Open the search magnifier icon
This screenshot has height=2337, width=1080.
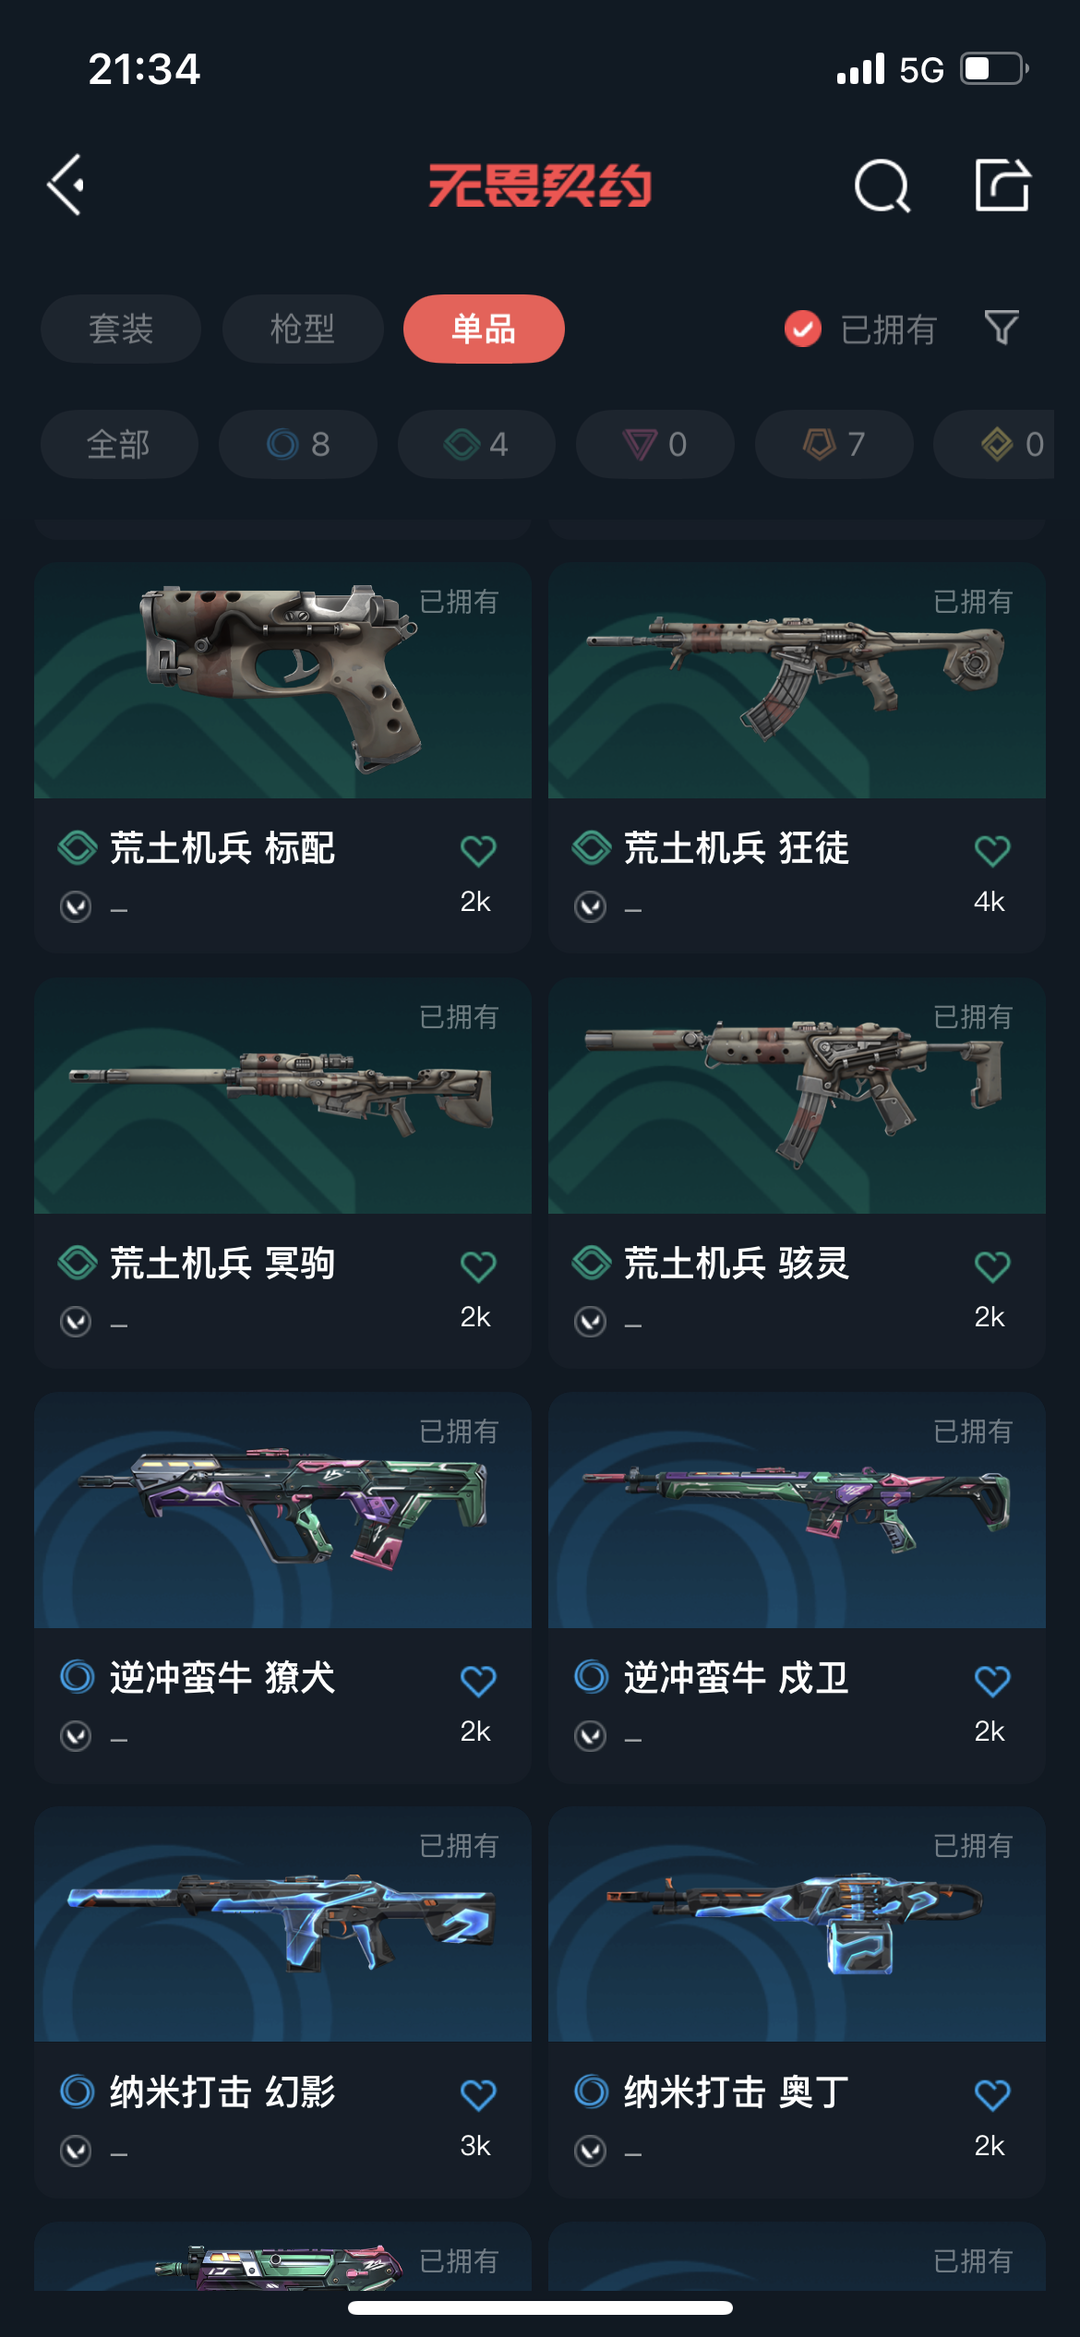click(883, 186)
